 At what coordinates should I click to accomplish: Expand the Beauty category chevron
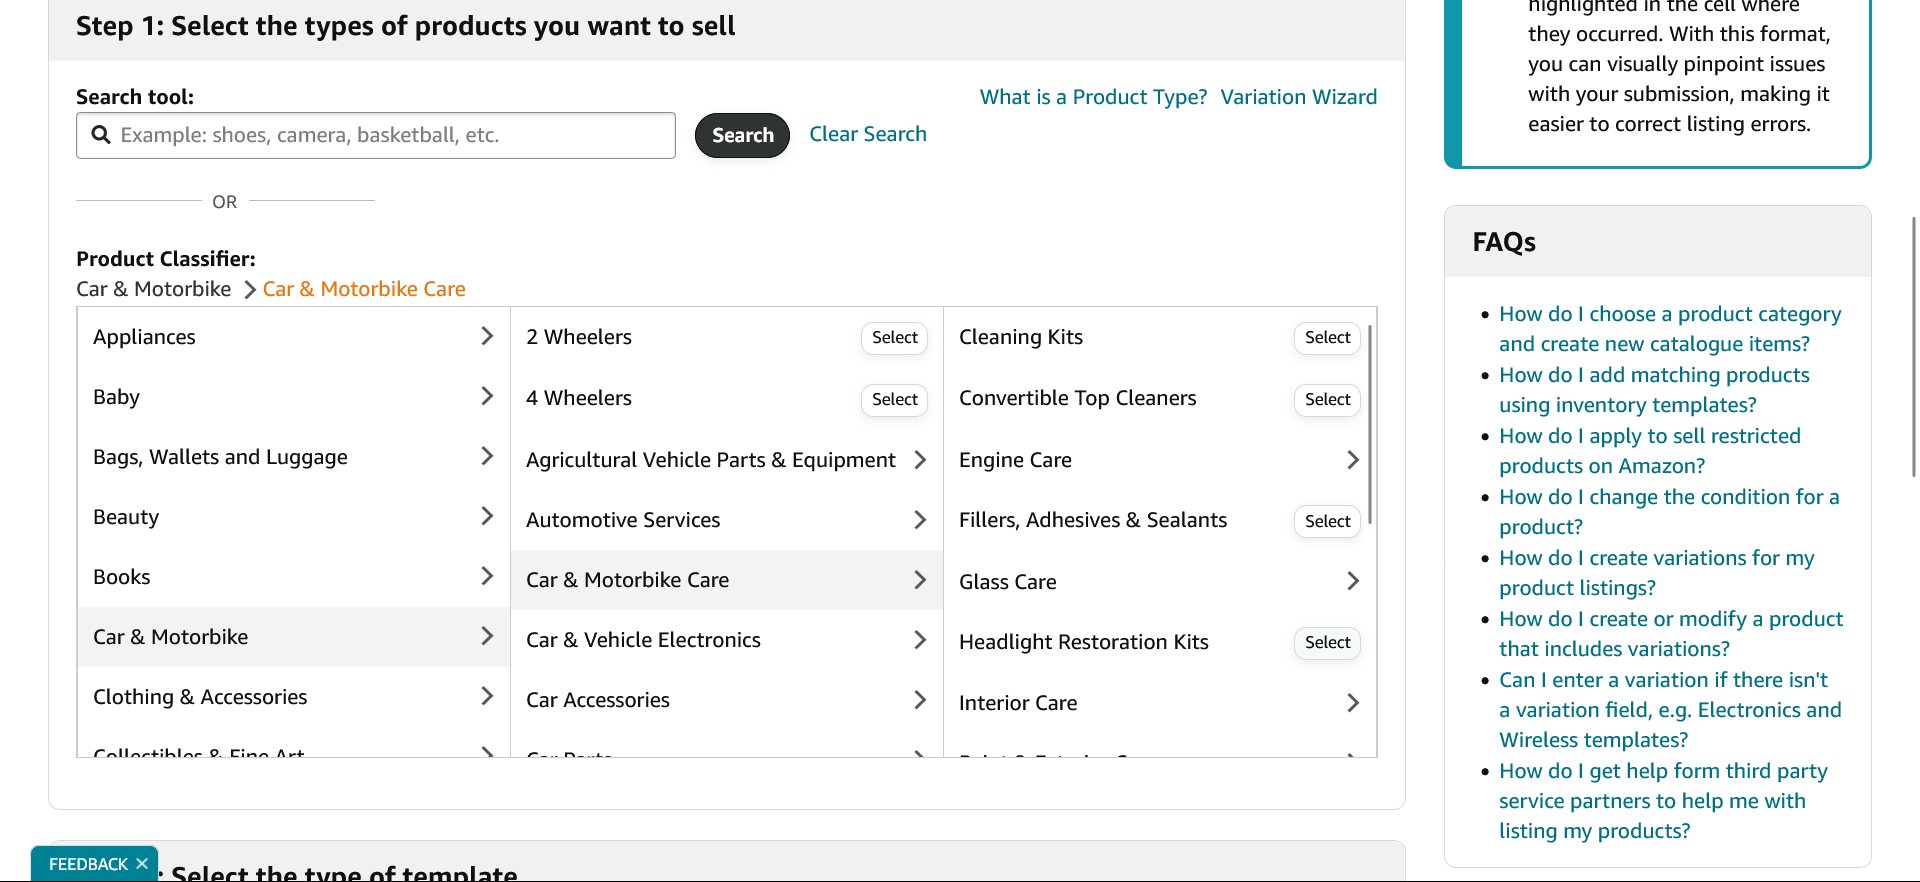tap(487, 516)
